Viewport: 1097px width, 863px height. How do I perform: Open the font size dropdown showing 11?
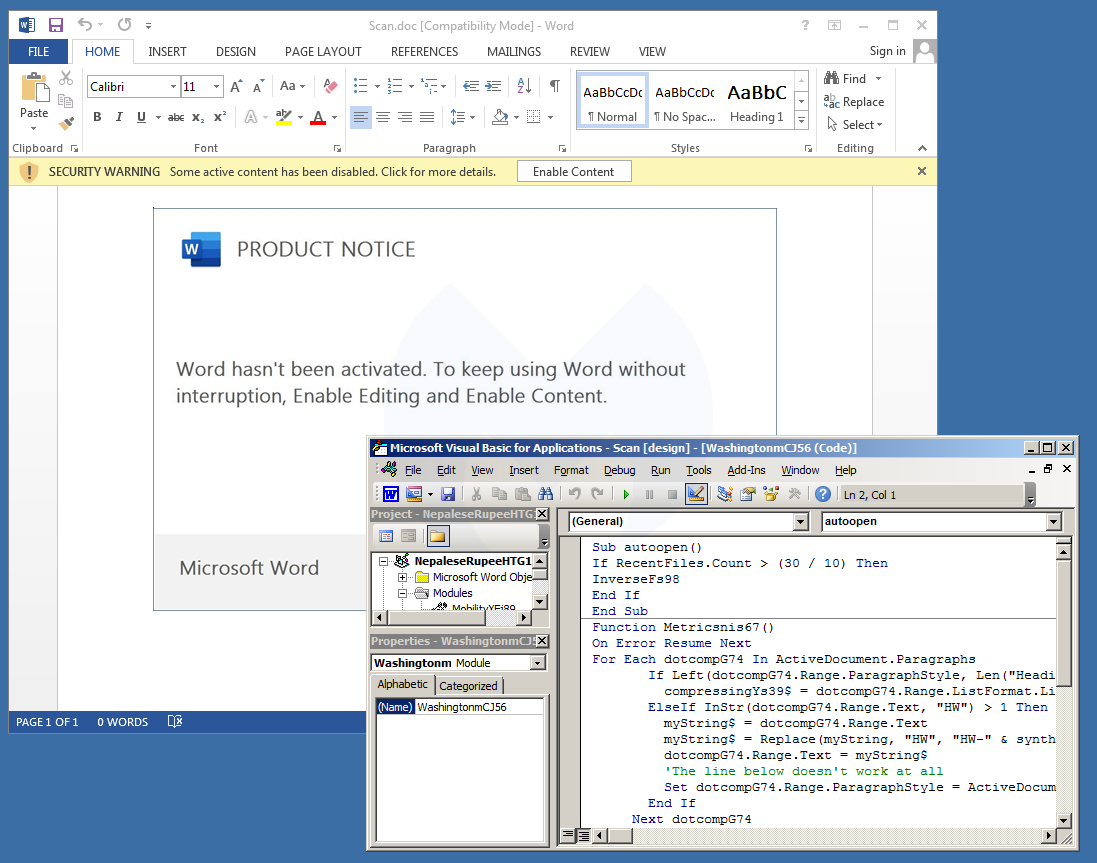[215, 87]
